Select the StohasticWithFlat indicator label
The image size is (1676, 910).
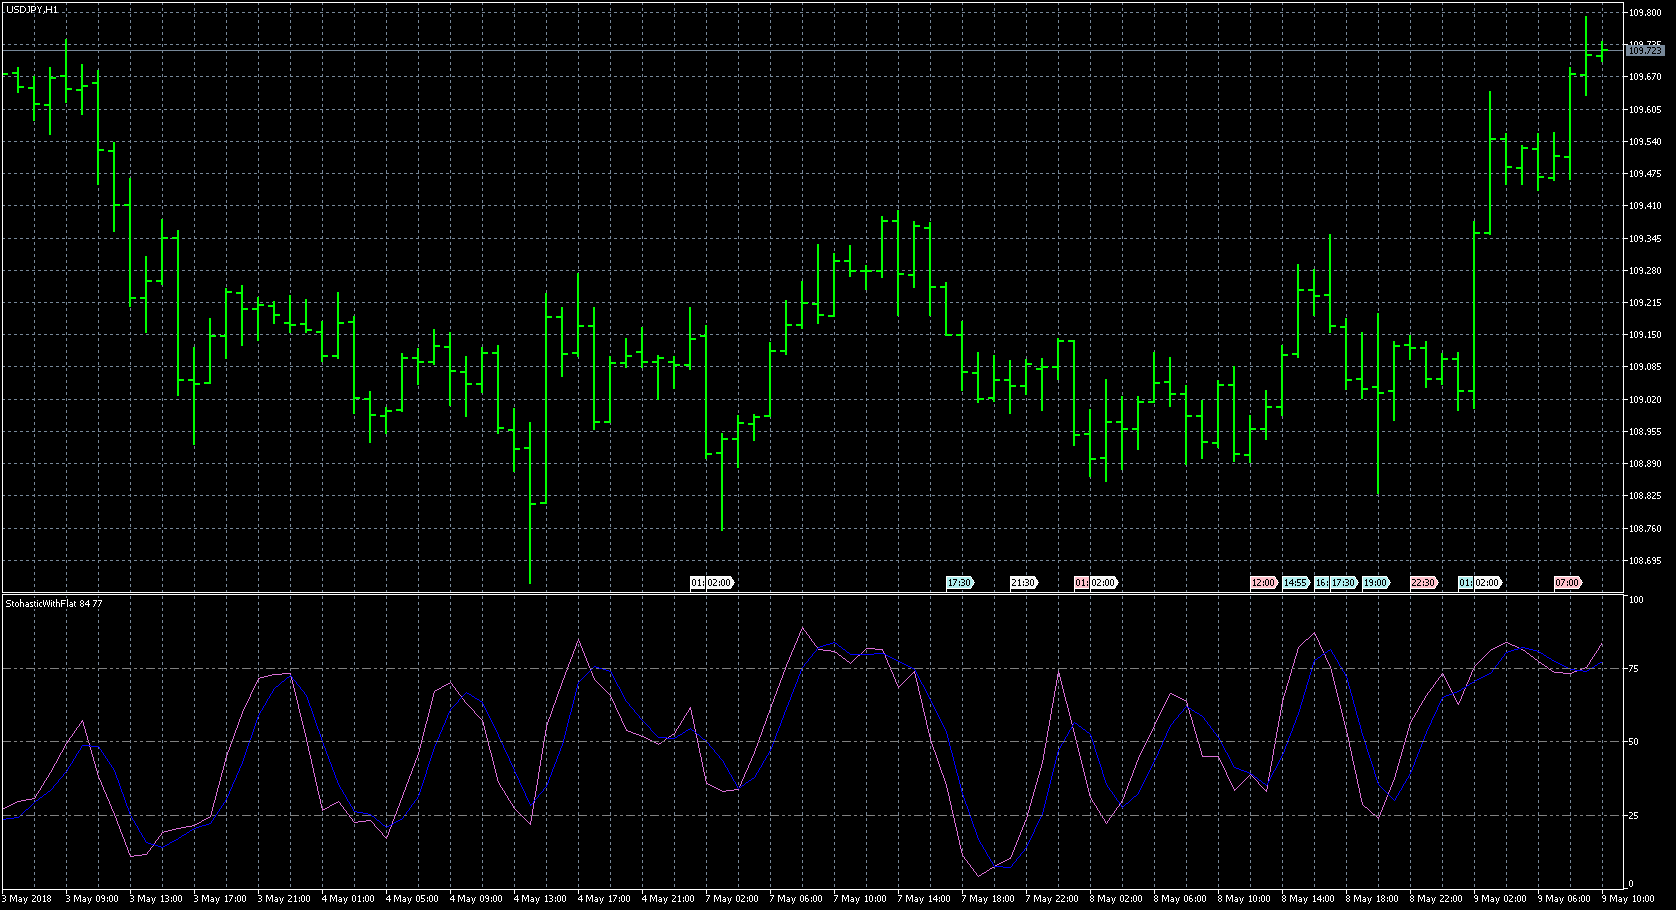54,604
